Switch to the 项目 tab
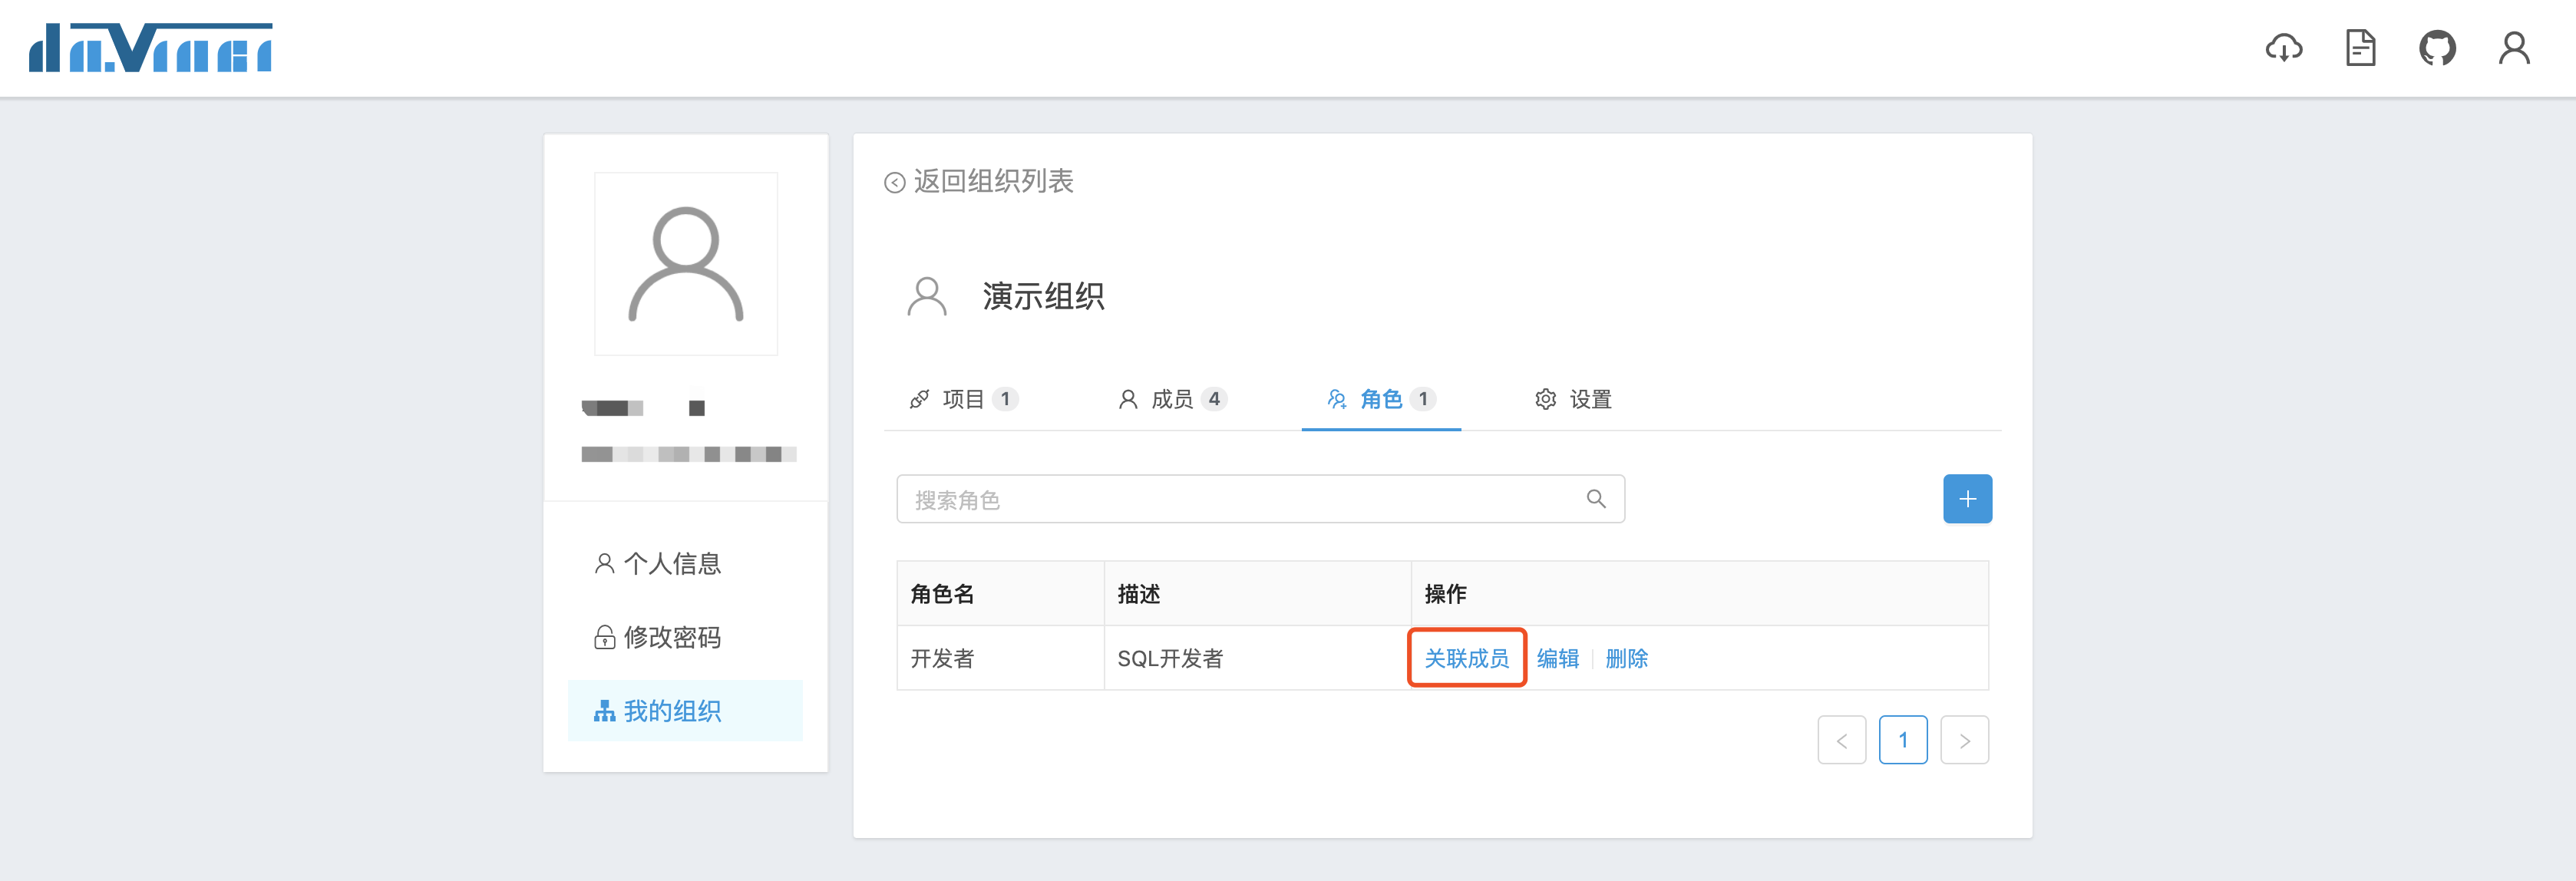The image size is (2576, 881). (963, 400)
